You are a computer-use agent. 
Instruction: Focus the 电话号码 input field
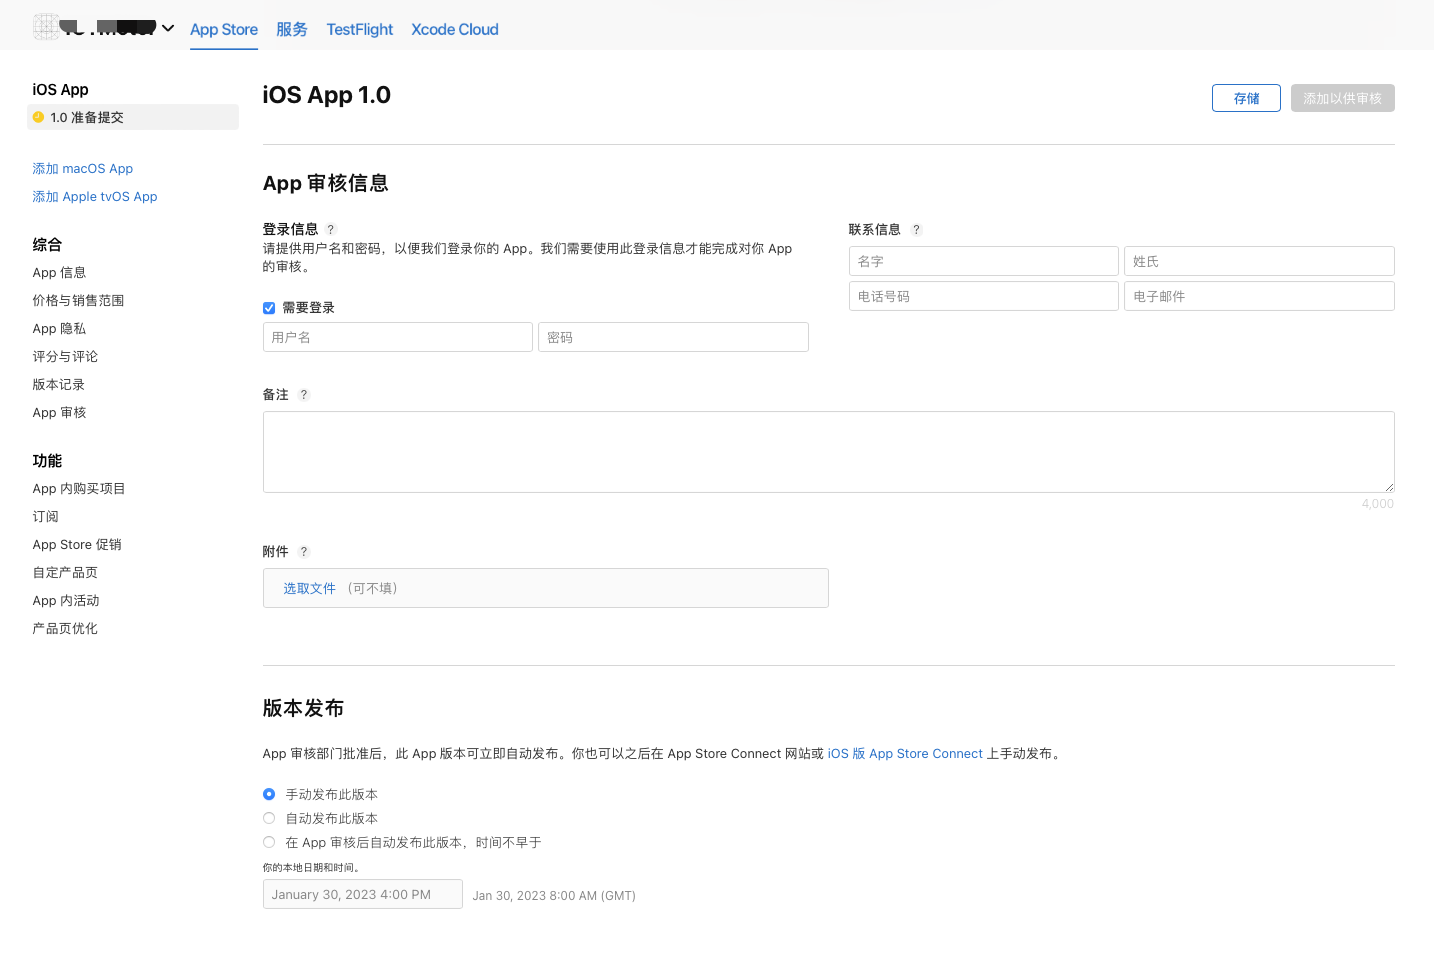(x=984, y=296)
